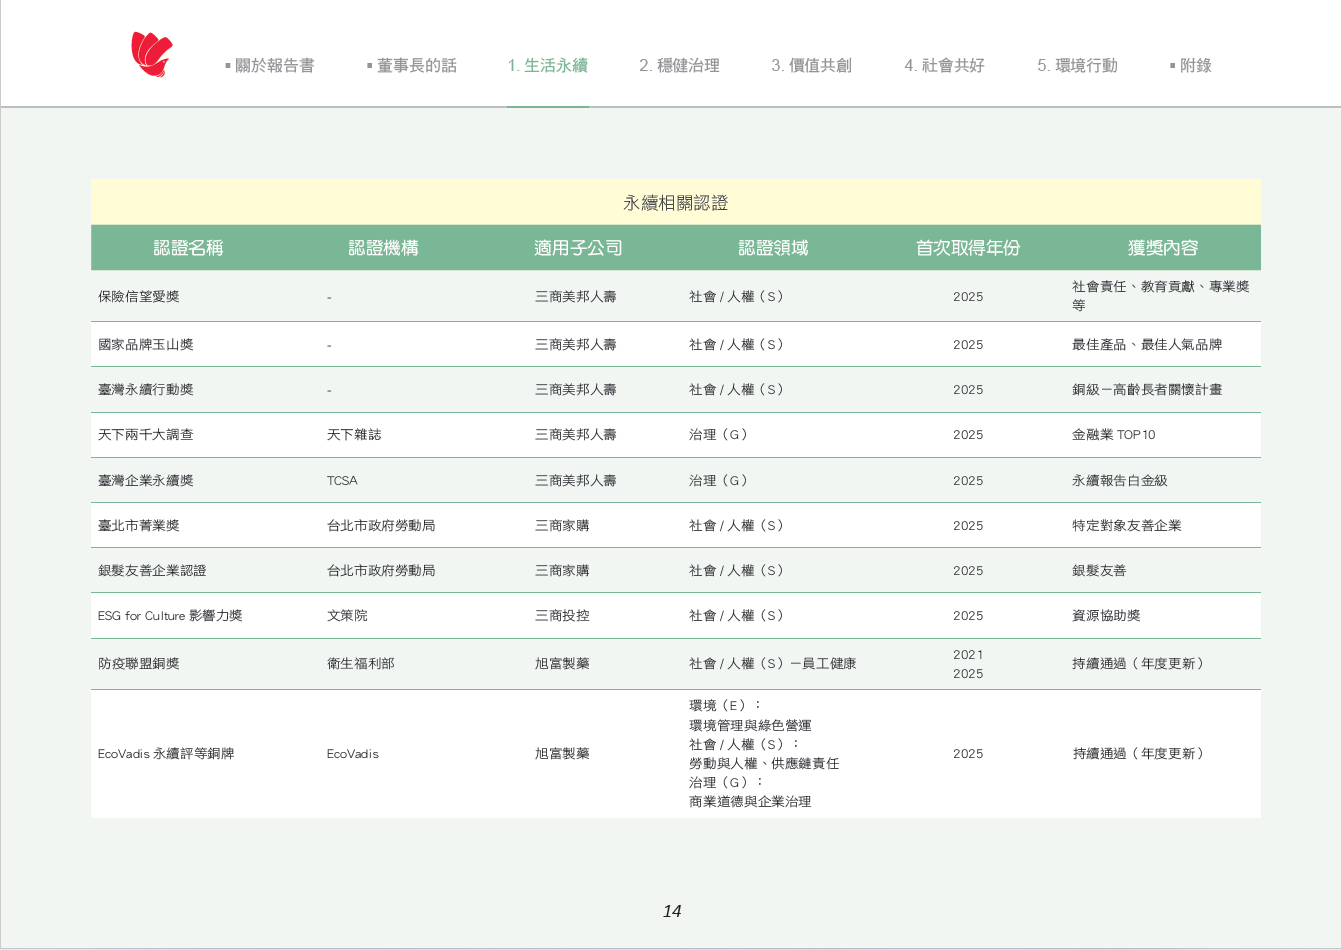This screenshot has width=1341, height=950.
Task: Click page number 14 at the bottom
Action: click(x=672, y=912)
